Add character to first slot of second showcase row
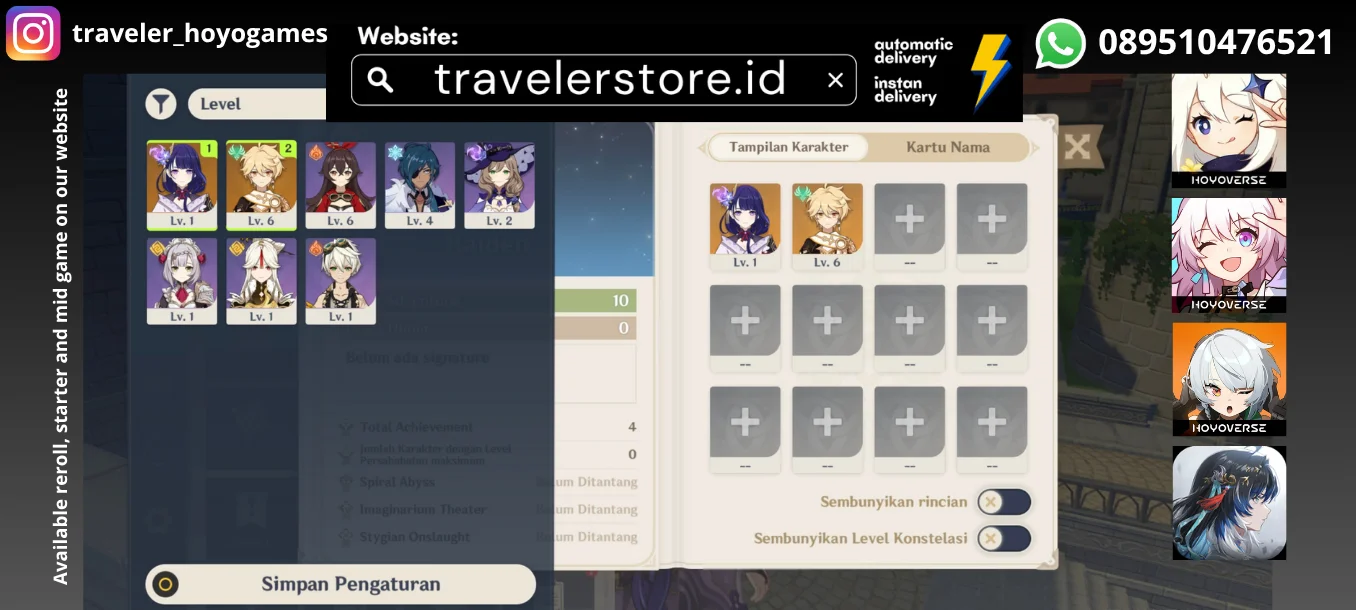Viewport: 1356px width, 610px height. pyautogui.click(x=745, y=328)
